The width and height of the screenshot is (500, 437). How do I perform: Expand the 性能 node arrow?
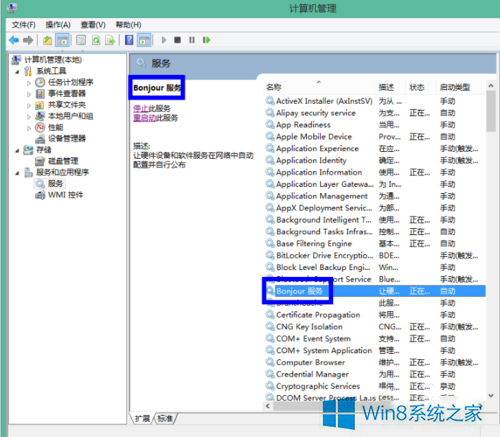[29, 128]
